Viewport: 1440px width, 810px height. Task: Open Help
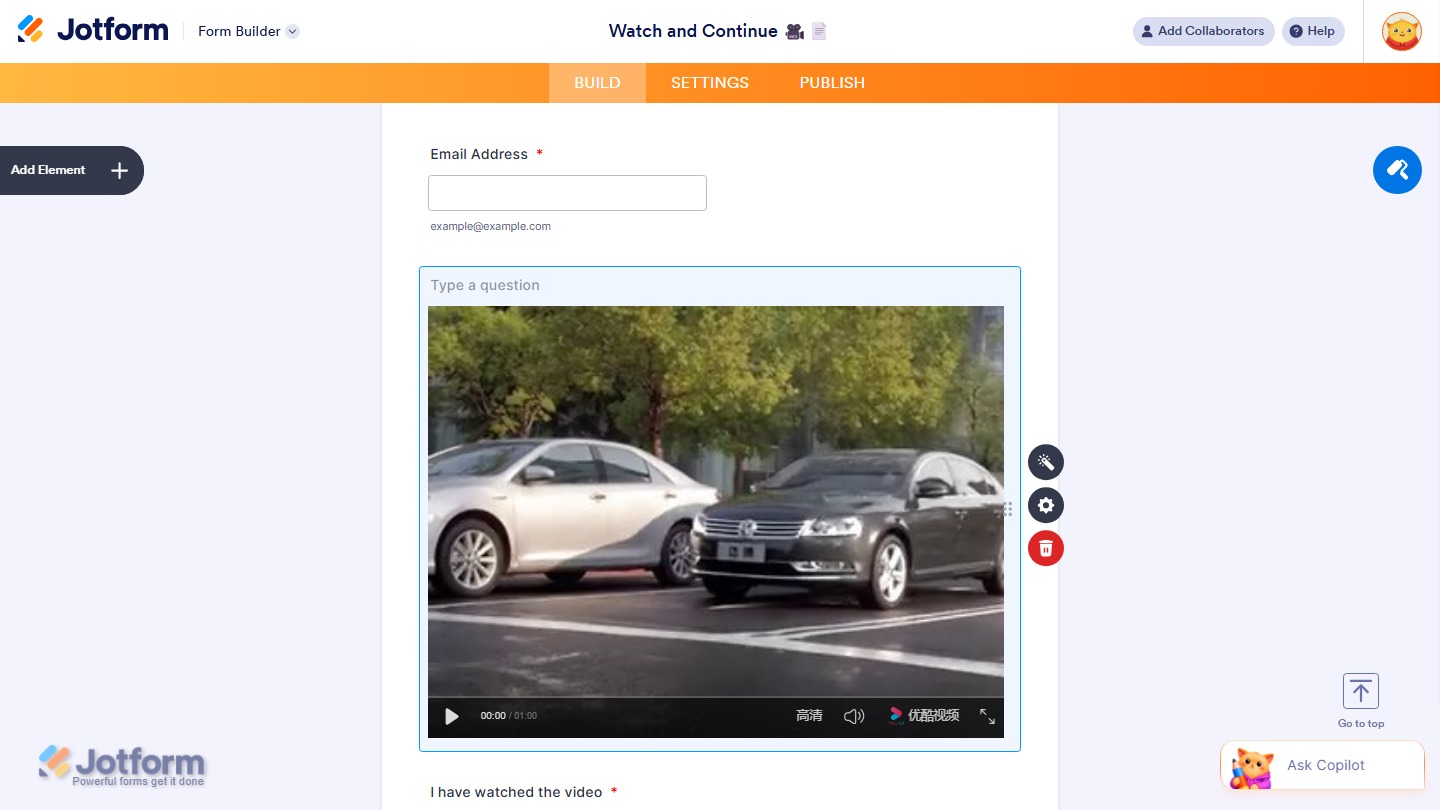1313,31
